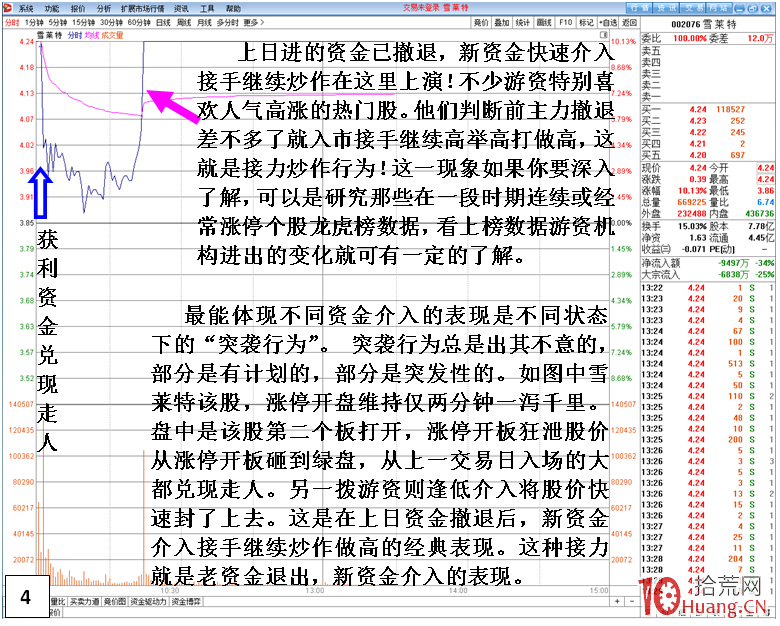Switch to the 60分钟 chart tab
This screenshot has width=780, height=626.
pyautogui.click(x=139, y=22)
